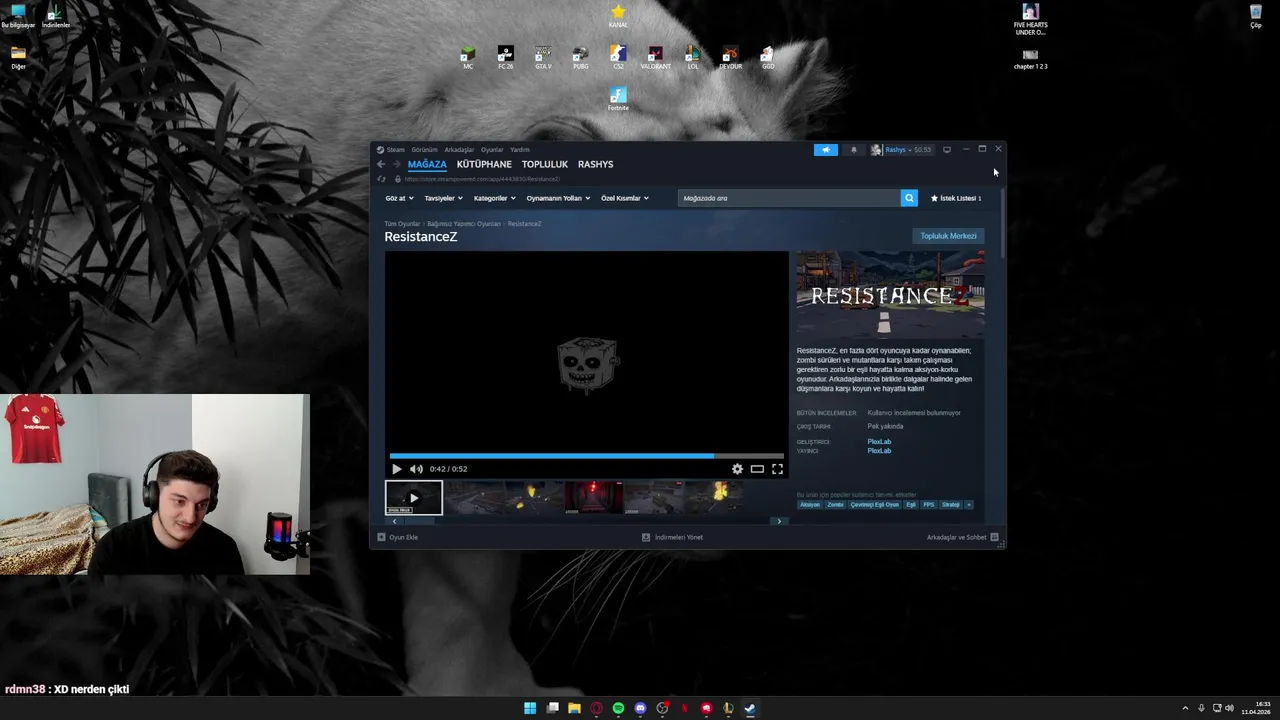Viewport: 1280px width, 720px height.
Task: Select the red corridor screenshot thumbnail
Action: coord(593,498)
